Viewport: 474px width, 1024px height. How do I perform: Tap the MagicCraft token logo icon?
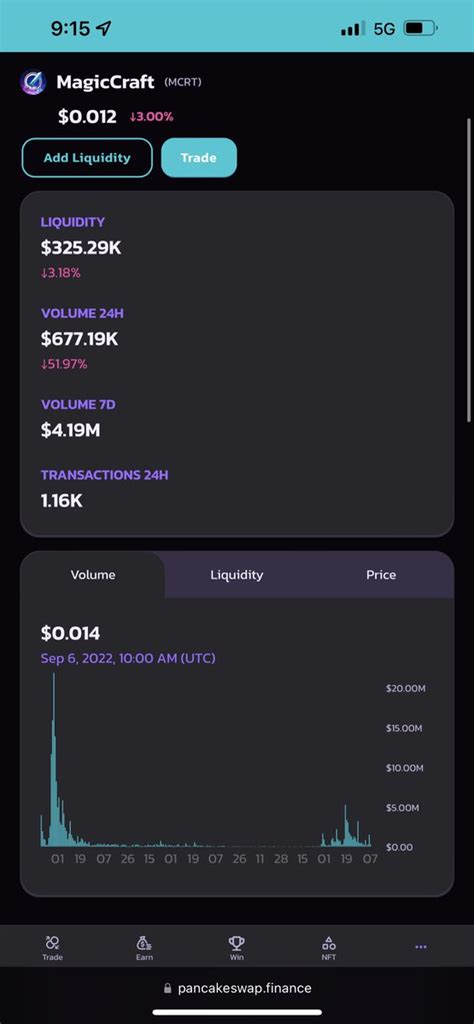pos(33,84)
